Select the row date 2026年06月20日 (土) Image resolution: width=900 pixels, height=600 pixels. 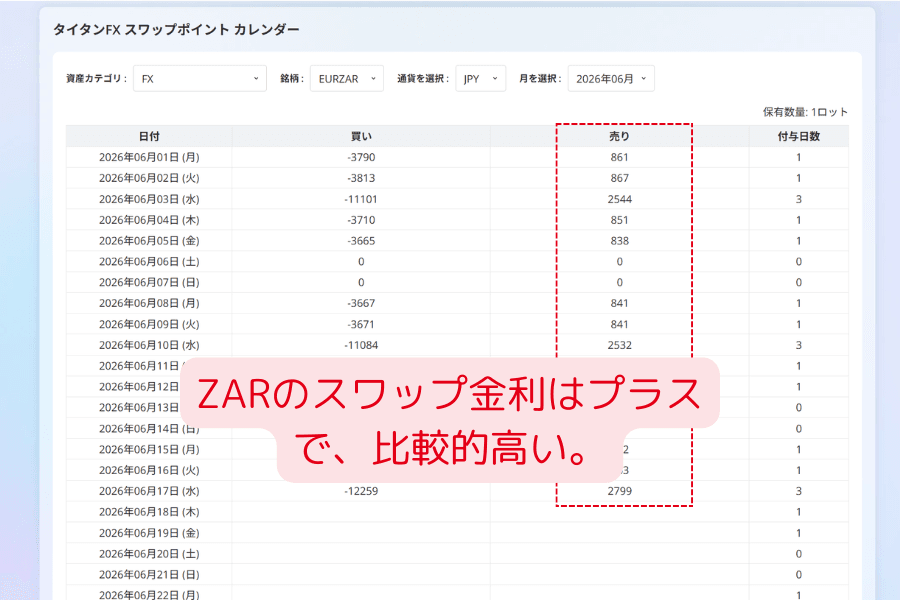[x=149, y=554]
